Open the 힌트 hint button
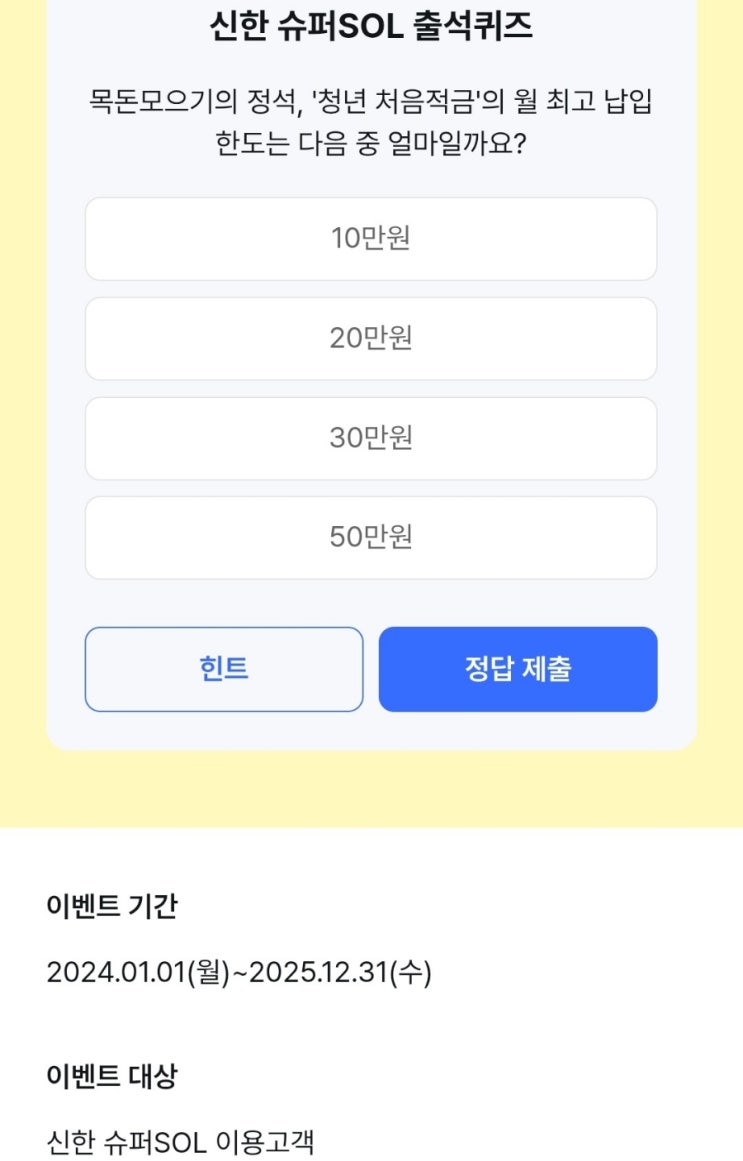 coord(224,669)
